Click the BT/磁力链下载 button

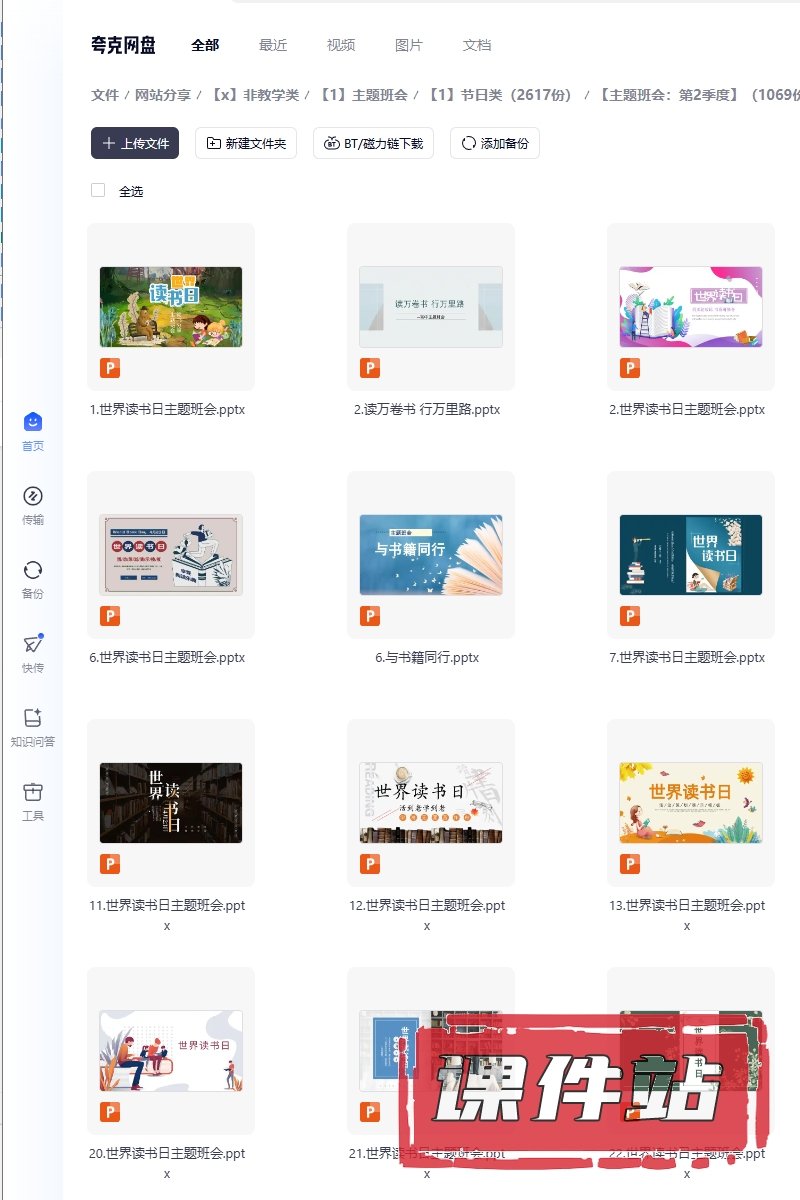click(x=373, y=143)
